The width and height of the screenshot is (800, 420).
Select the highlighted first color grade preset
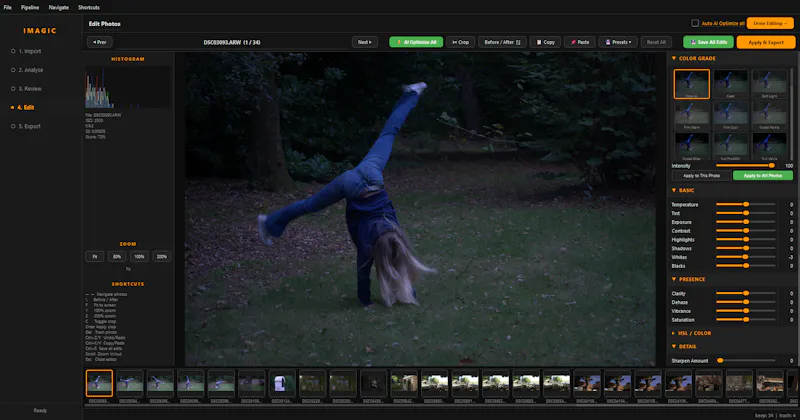pos(691,84)
